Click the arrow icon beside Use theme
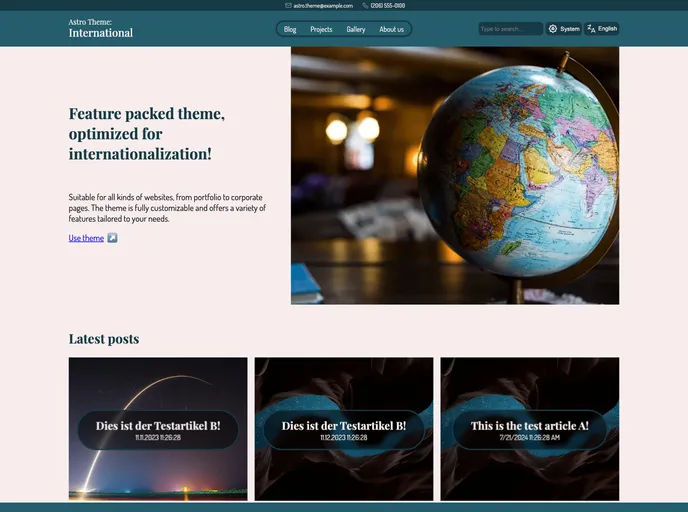Viewport: 688px width, 512px height. coord(112,238)
